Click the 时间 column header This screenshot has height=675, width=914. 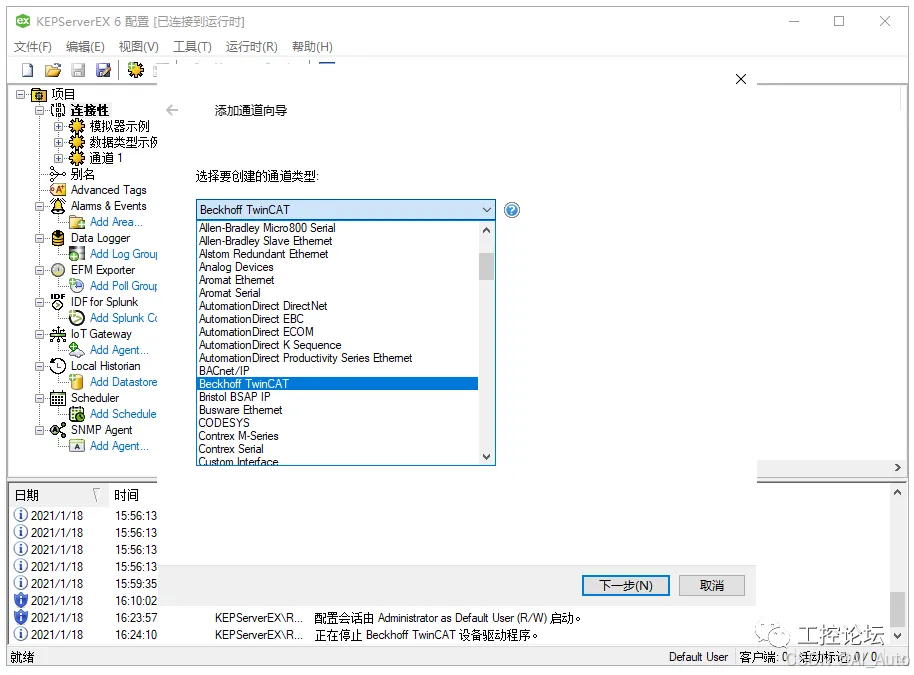coord(133,495)
